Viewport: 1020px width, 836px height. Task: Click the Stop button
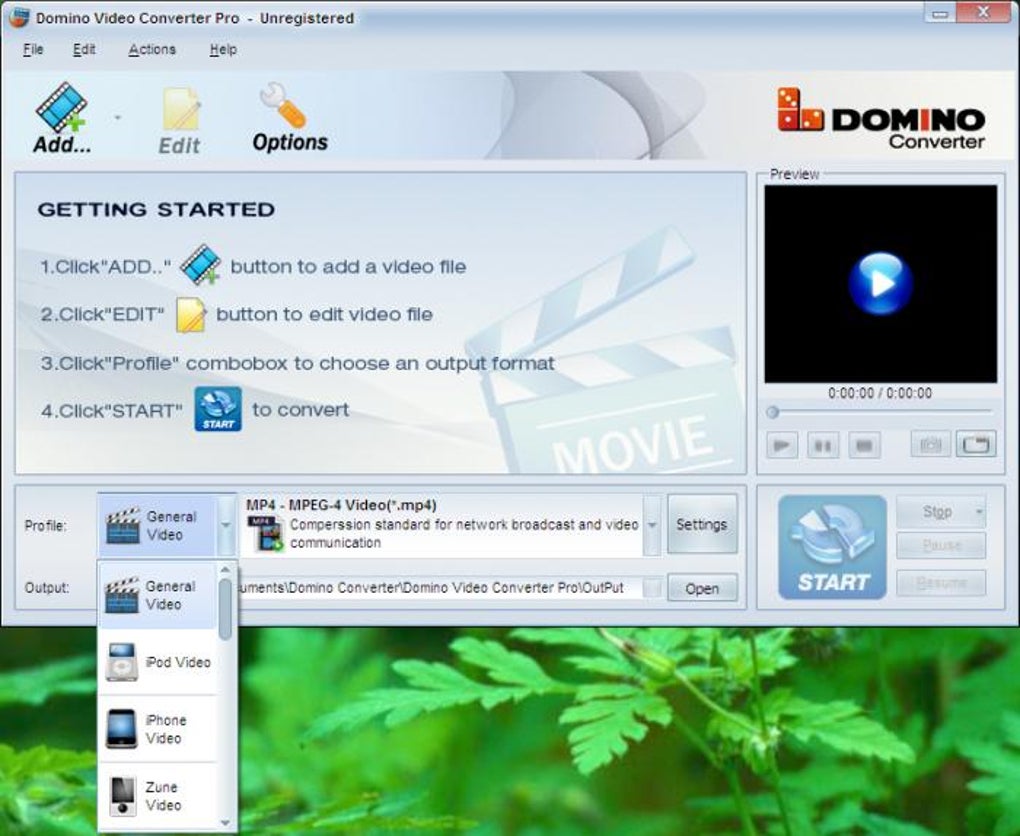(x=935, y=512)
